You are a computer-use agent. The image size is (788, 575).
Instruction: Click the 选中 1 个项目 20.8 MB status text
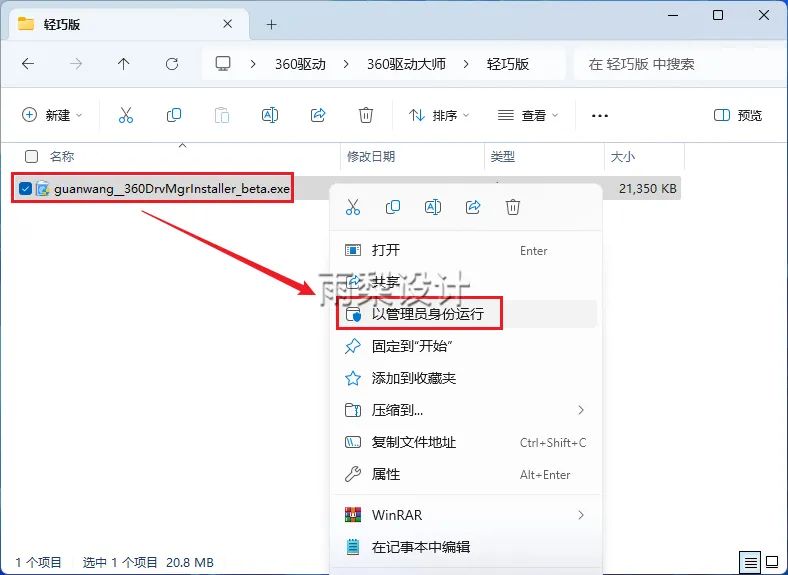[148, 562]
